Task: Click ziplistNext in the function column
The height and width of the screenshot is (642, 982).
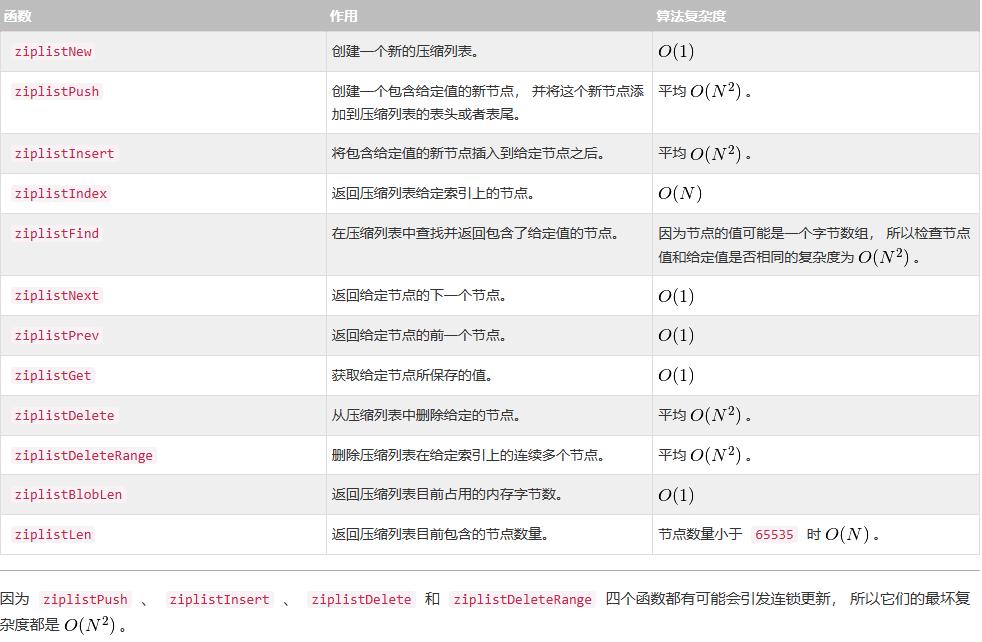Action: [x=56, y=296]
